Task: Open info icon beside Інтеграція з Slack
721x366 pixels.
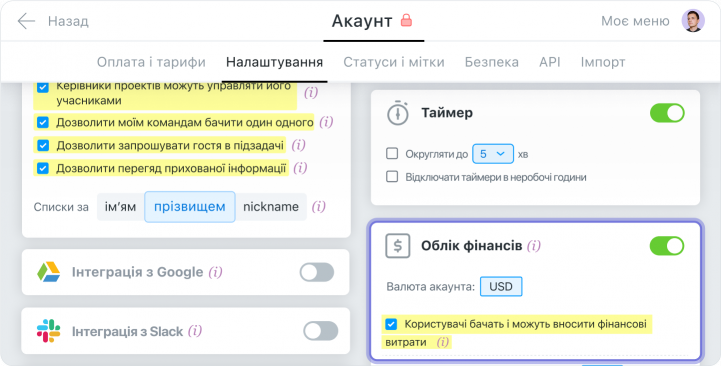Action: tap(195, 331)
